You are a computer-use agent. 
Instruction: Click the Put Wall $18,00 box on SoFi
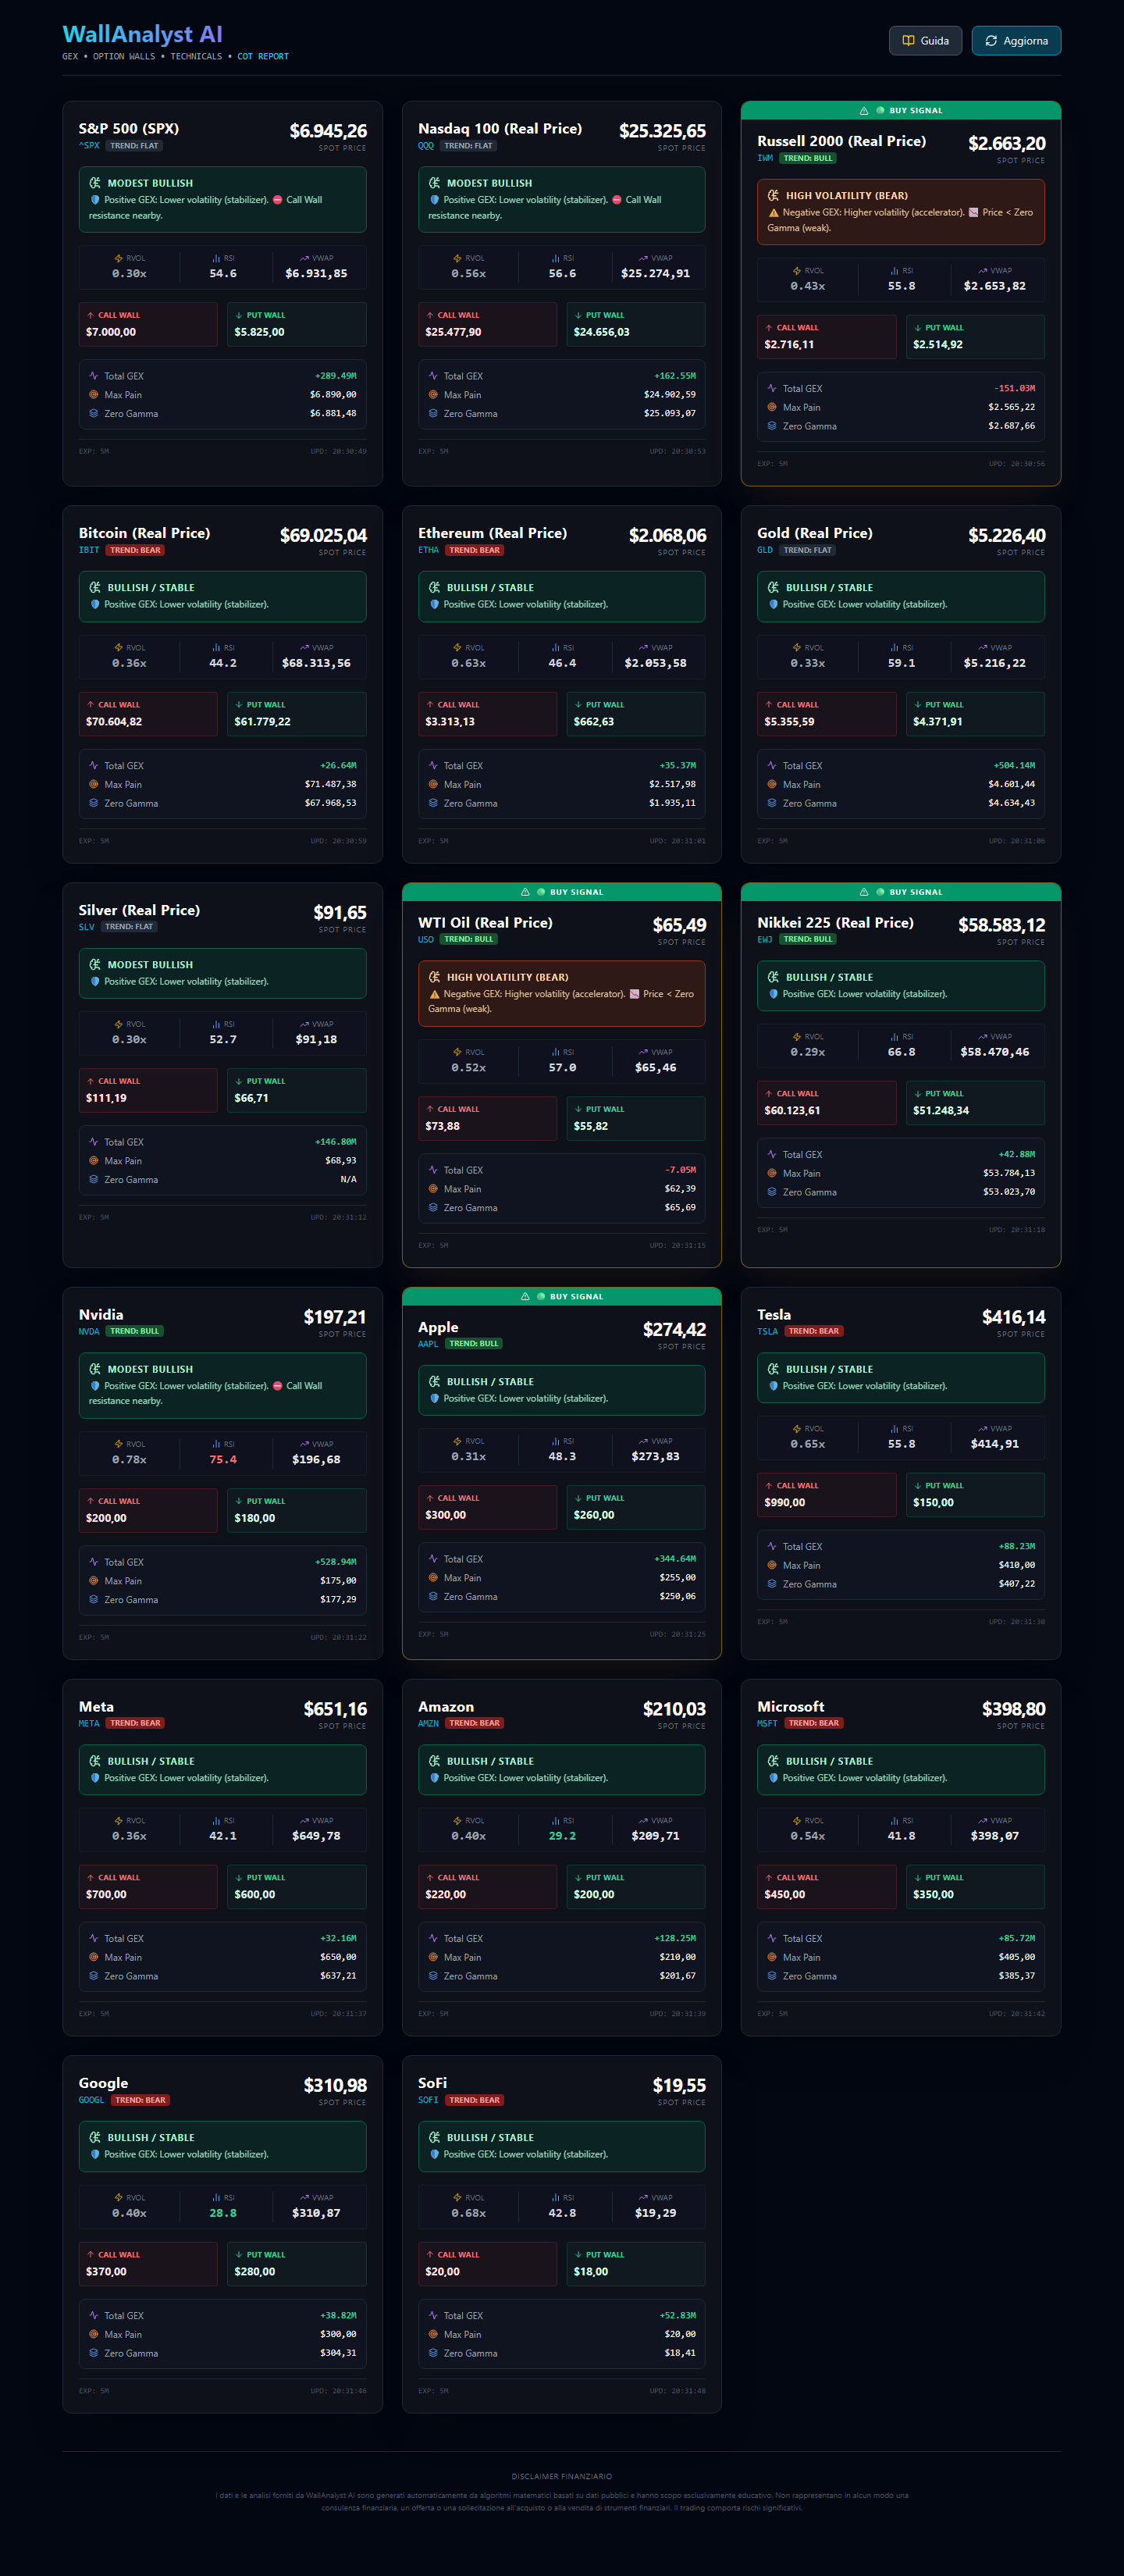click(635, 2264)
